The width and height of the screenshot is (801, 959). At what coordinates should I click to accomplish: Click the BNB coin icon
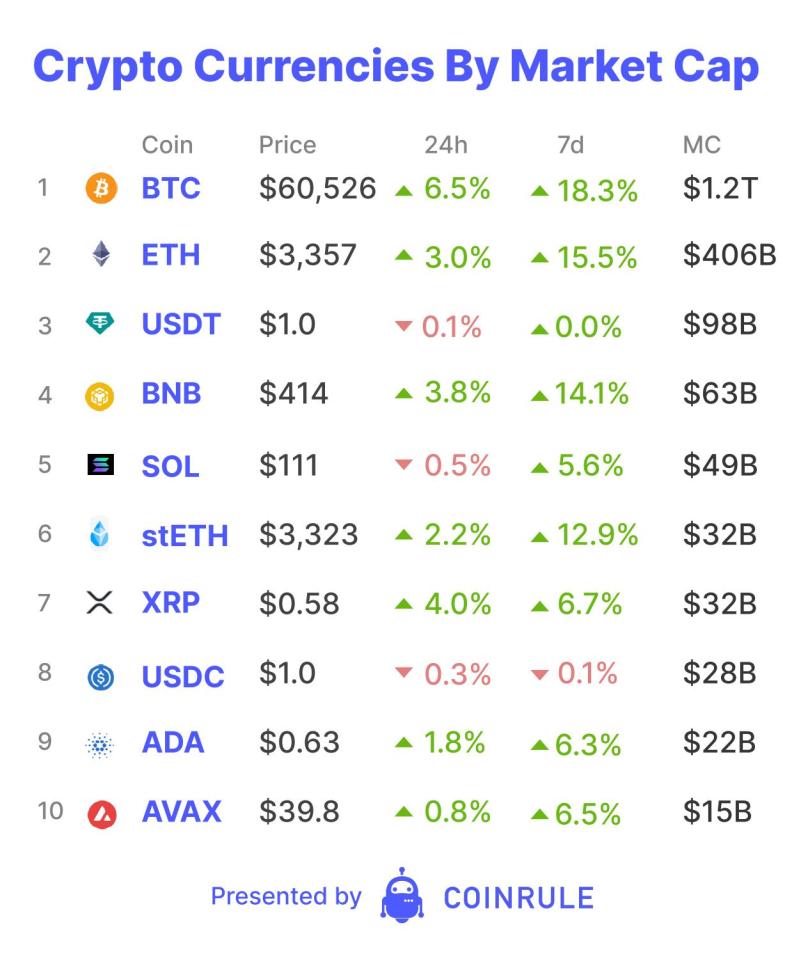click(101, 396)
